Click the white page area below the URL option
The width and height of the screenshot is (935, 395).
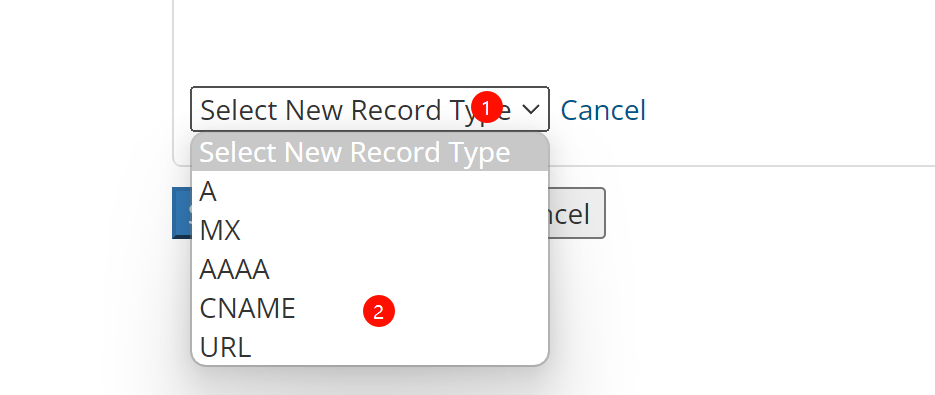[370, 381]
